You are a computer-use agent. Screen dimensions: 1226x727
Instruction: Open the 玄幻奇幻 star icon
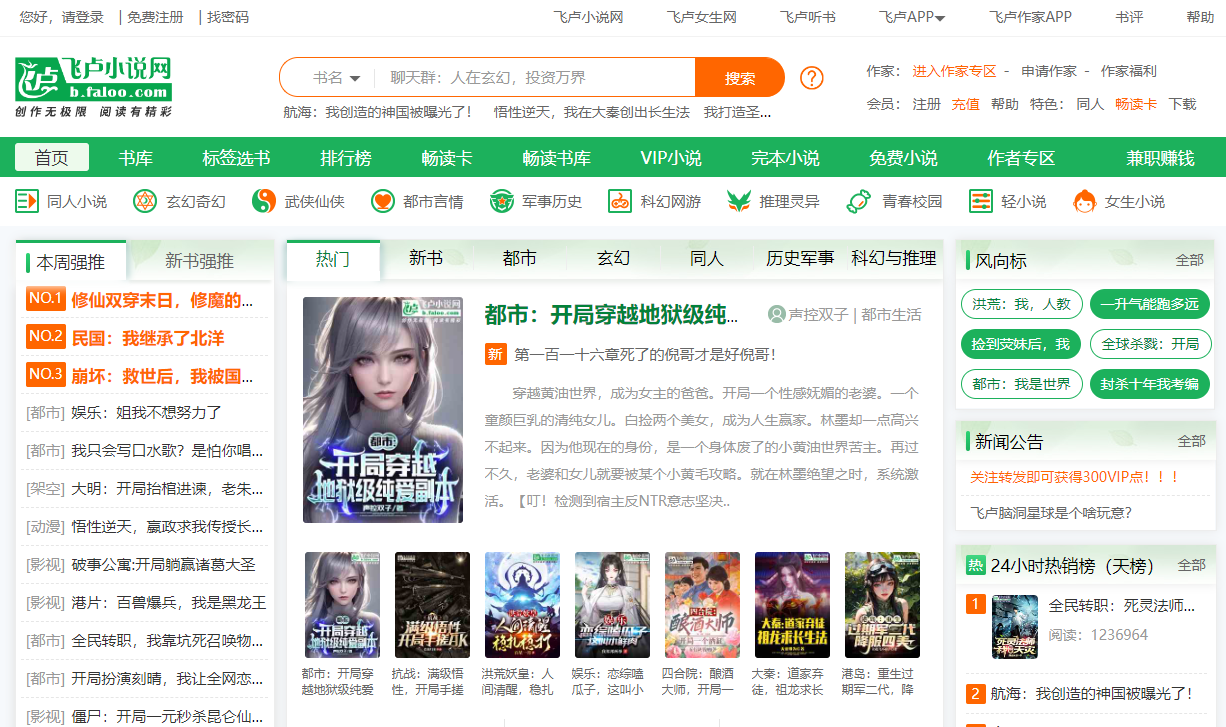click(145, 201)
